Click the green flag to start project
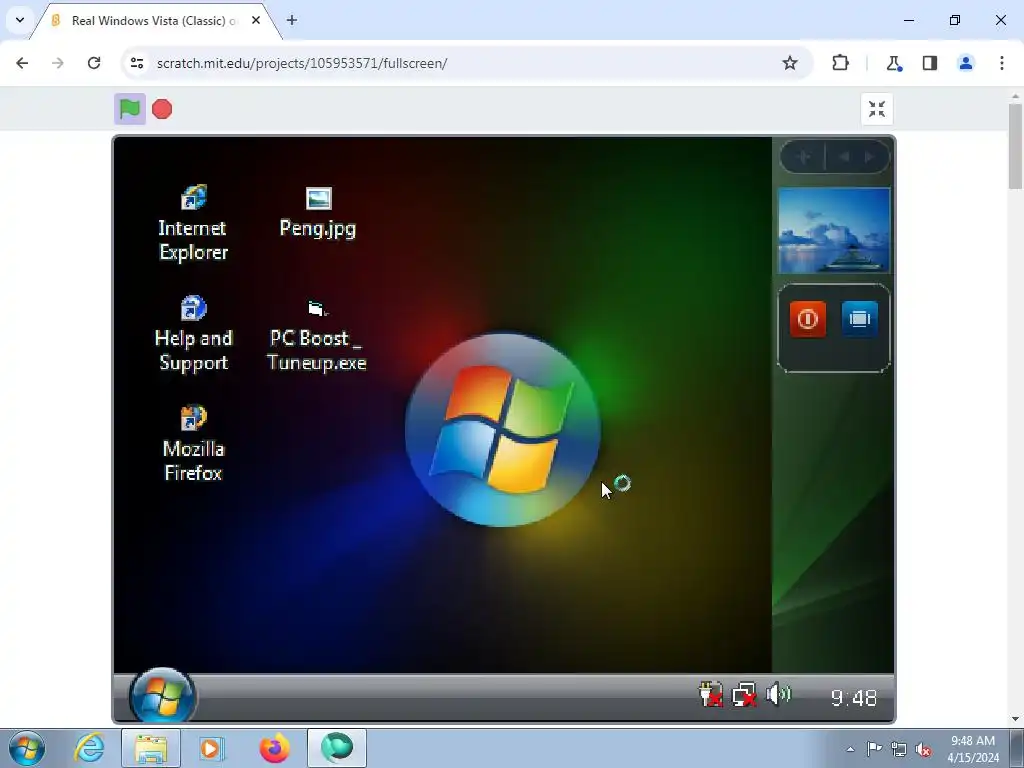The width and height of the screenshot is (1024, 768). coord(130,109)
